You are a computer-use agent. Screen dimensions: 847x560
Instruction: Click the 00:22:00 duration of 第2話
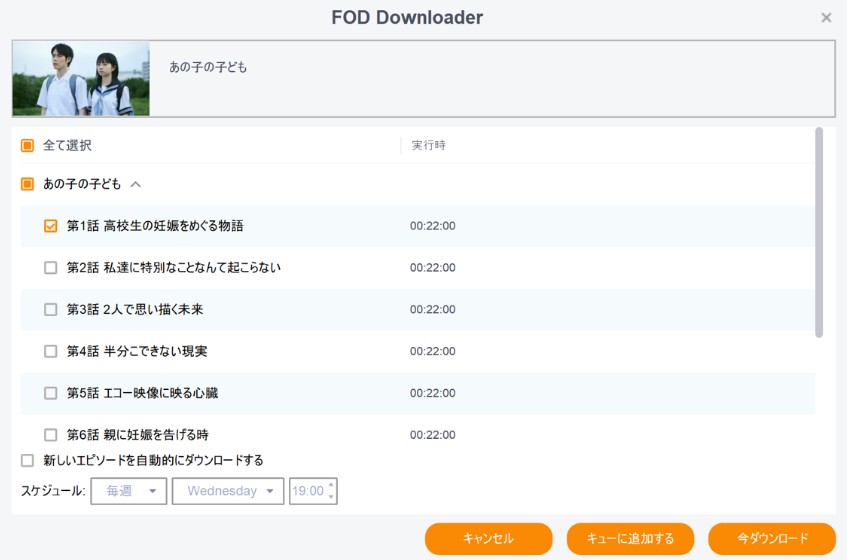click(x=433, y=267)
